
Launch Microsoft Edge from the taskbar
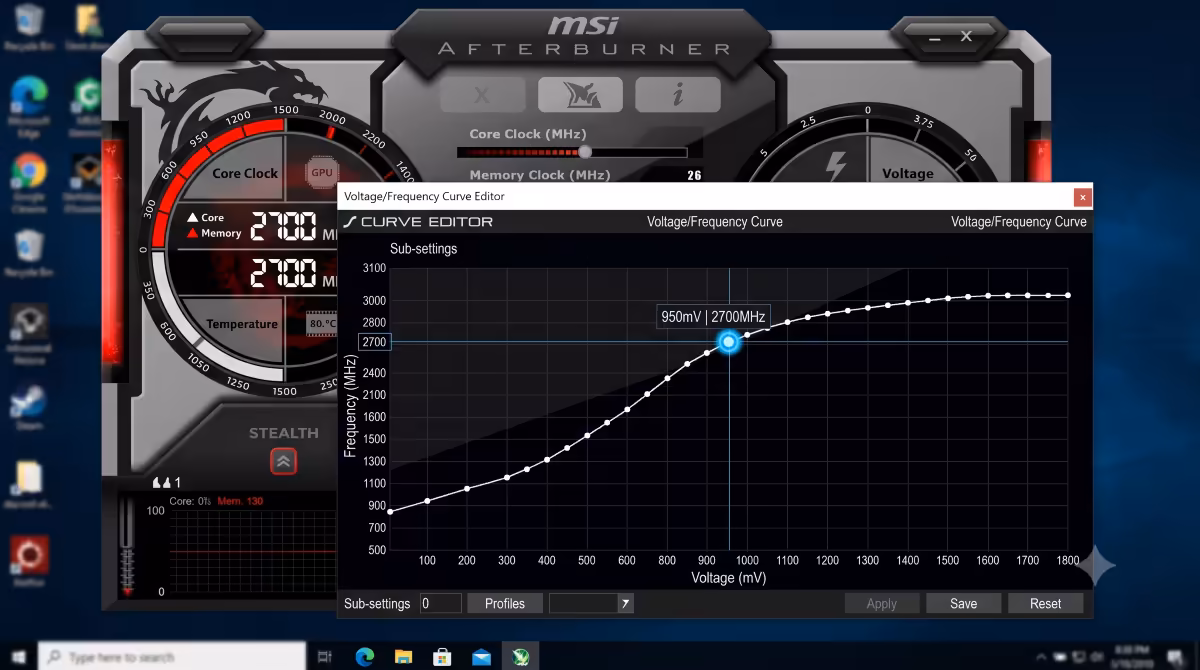tap(364, 657)
